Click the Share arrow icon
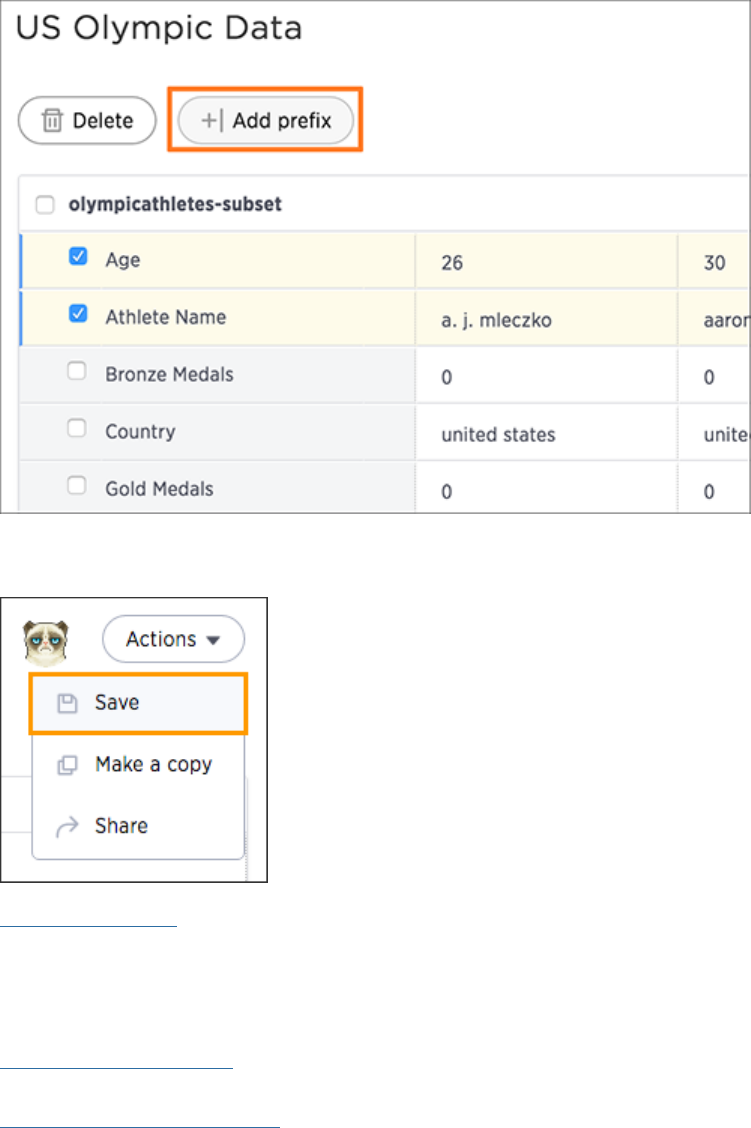The height and width of the screenshot is (1128, 751). [67, 826]
